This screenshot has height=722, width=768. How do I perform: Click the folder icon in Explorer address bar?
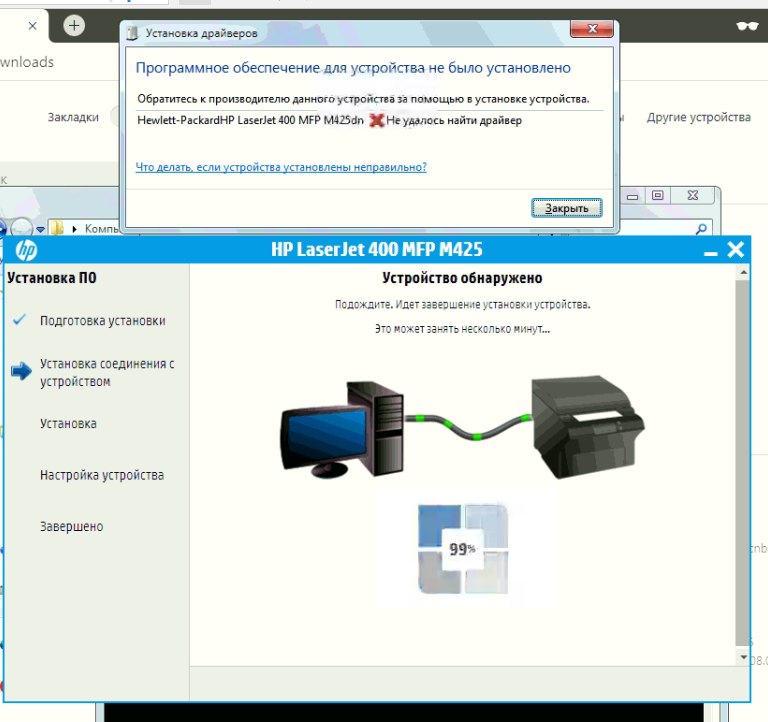click(57, 228)
